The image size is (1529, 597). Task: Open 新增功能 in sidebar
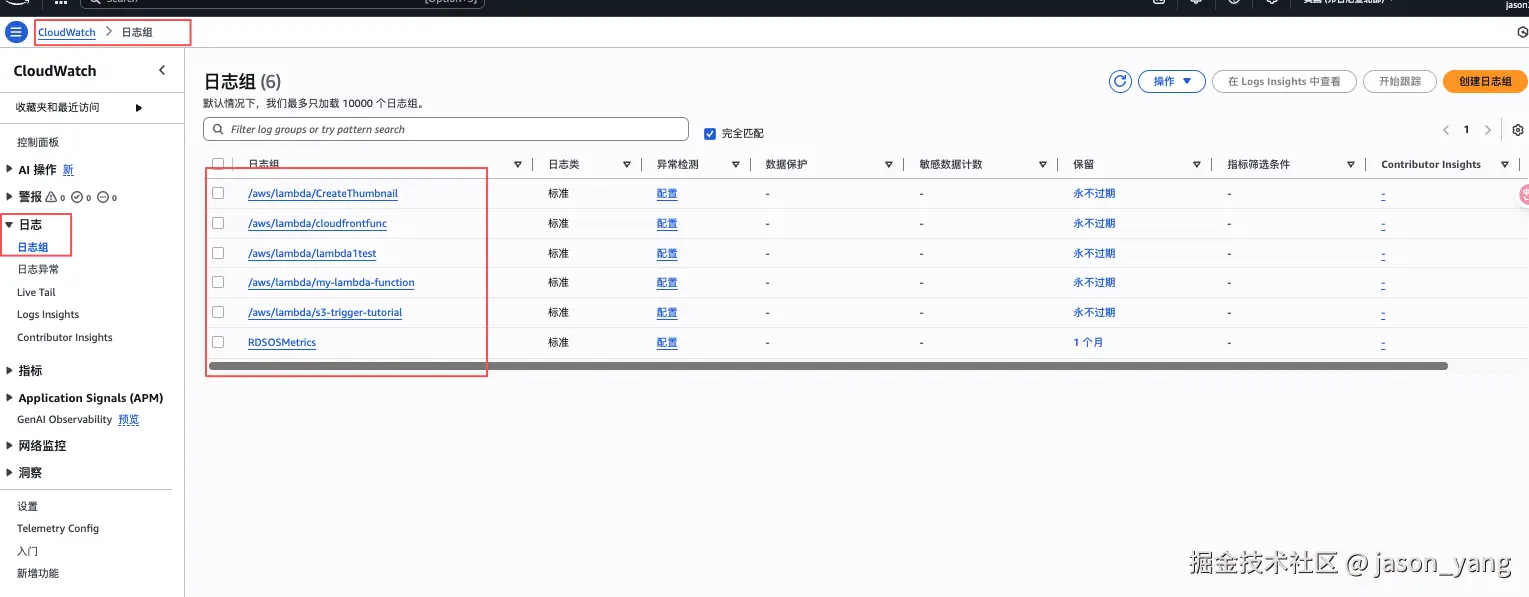(x=38, y=573)
